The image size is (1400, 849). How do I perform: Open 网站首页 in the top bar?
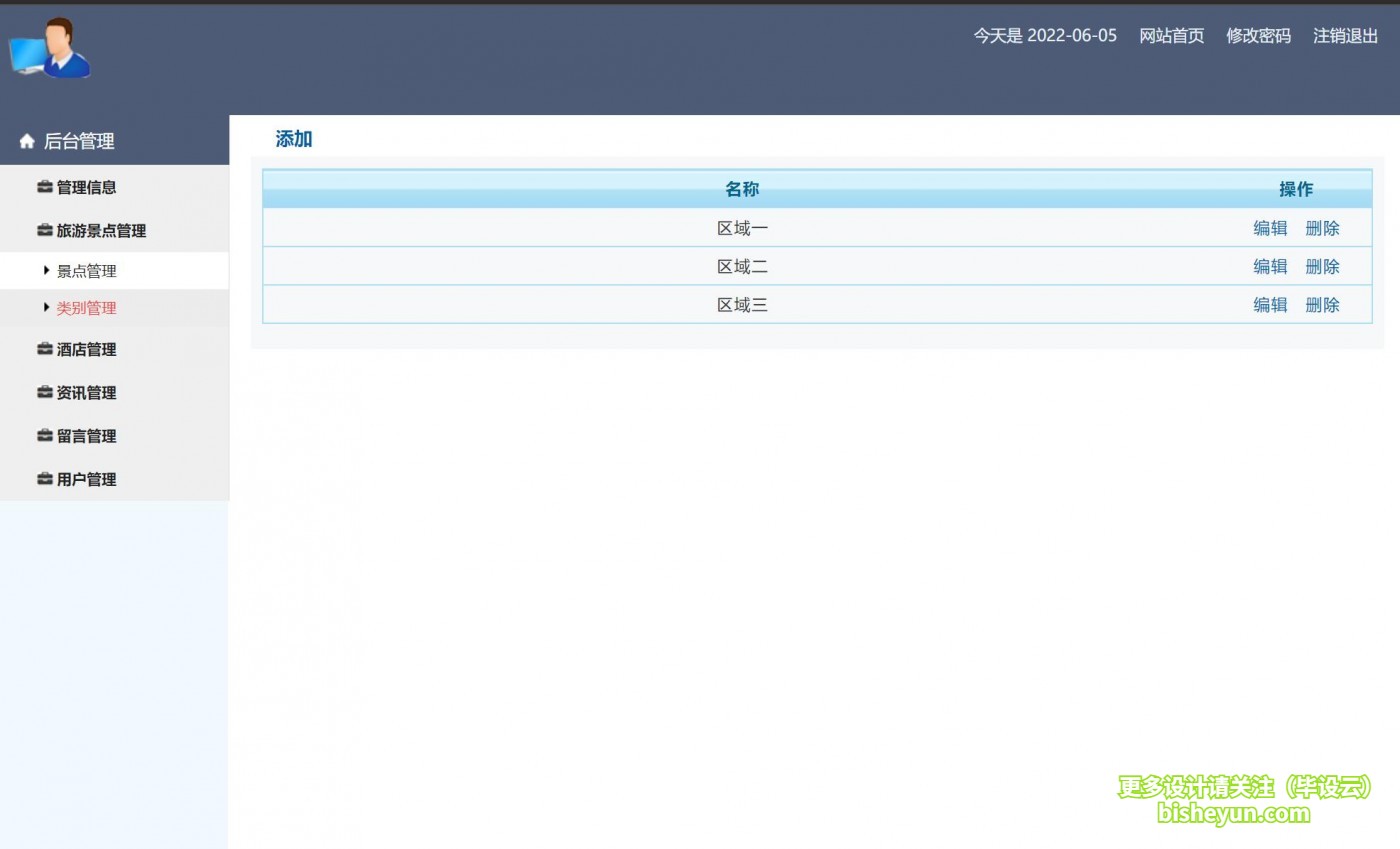(1171, 36)
